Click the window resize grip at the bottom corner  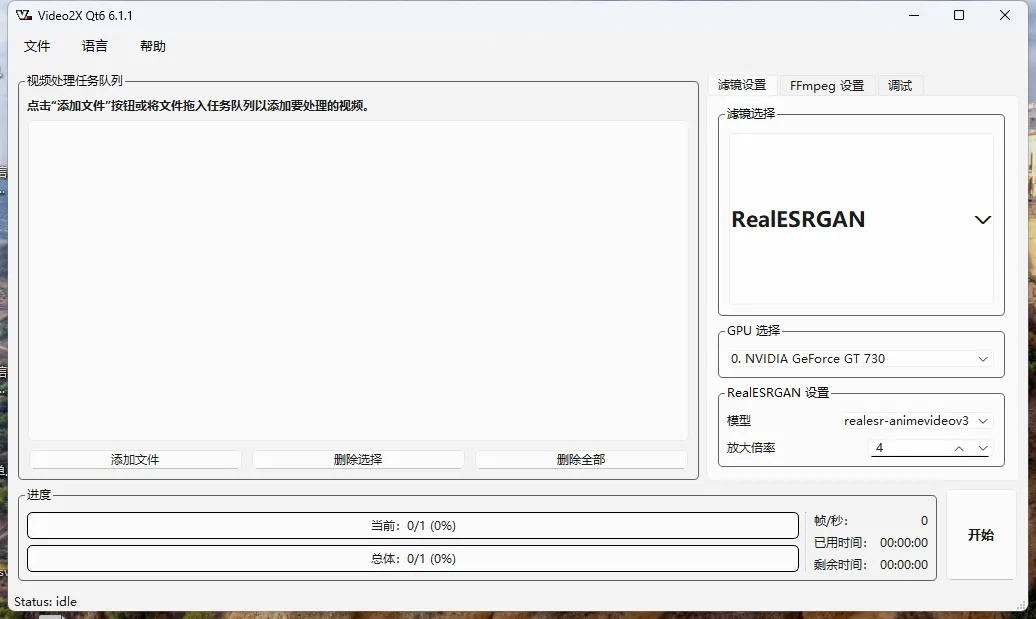coord(1021,604)
